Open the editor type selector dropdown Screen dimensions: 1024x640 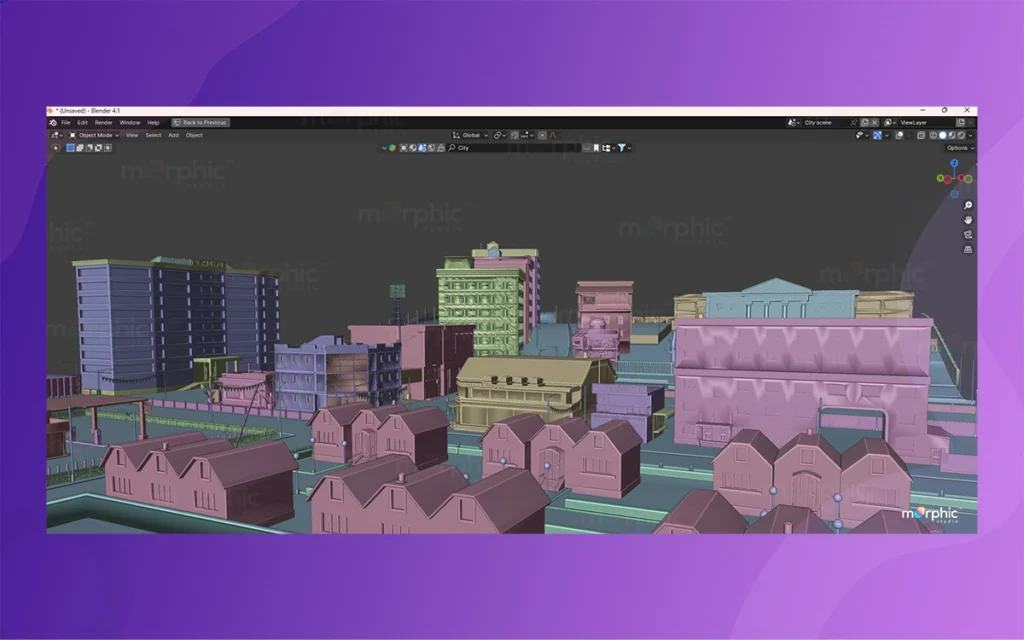tap(57, 135)
